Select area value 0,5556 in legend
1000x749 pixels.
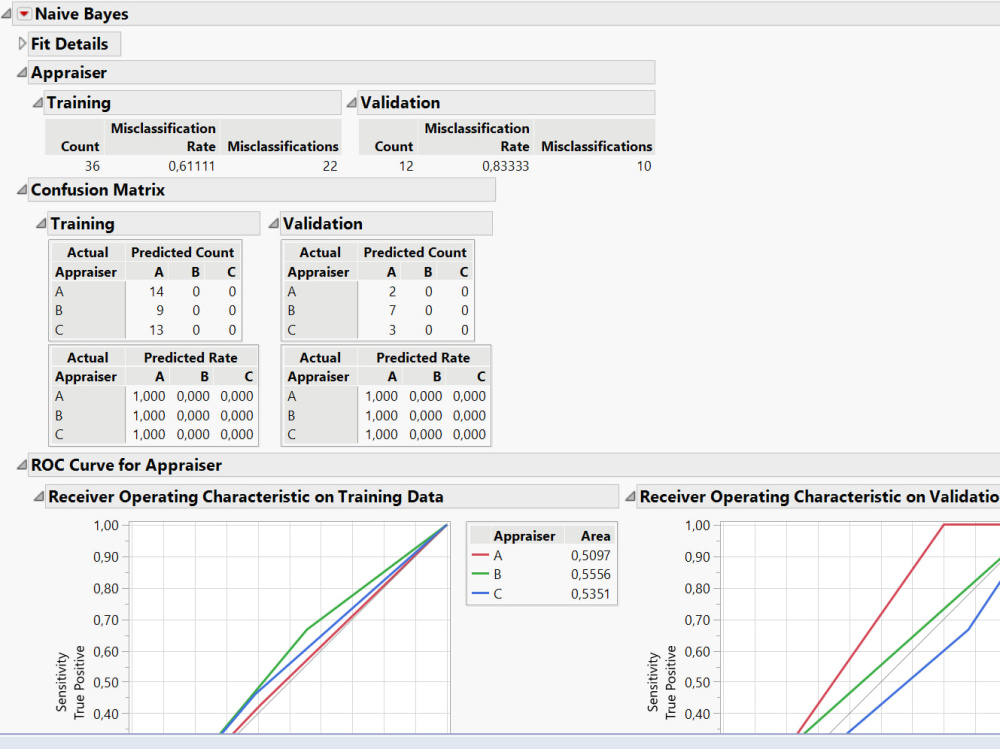pos(591,574)
